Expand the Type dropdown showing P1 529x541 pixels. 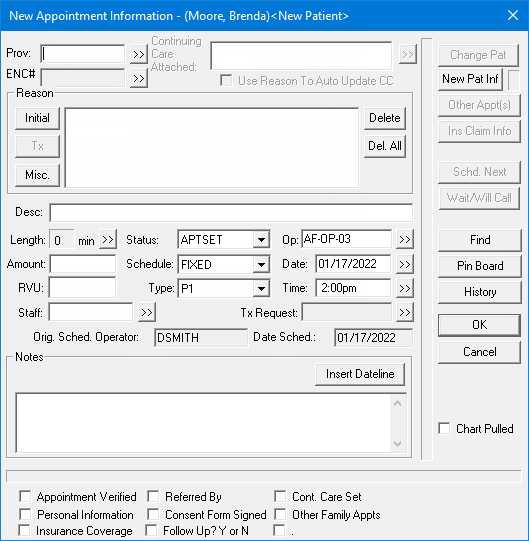[x=261, y=288]
